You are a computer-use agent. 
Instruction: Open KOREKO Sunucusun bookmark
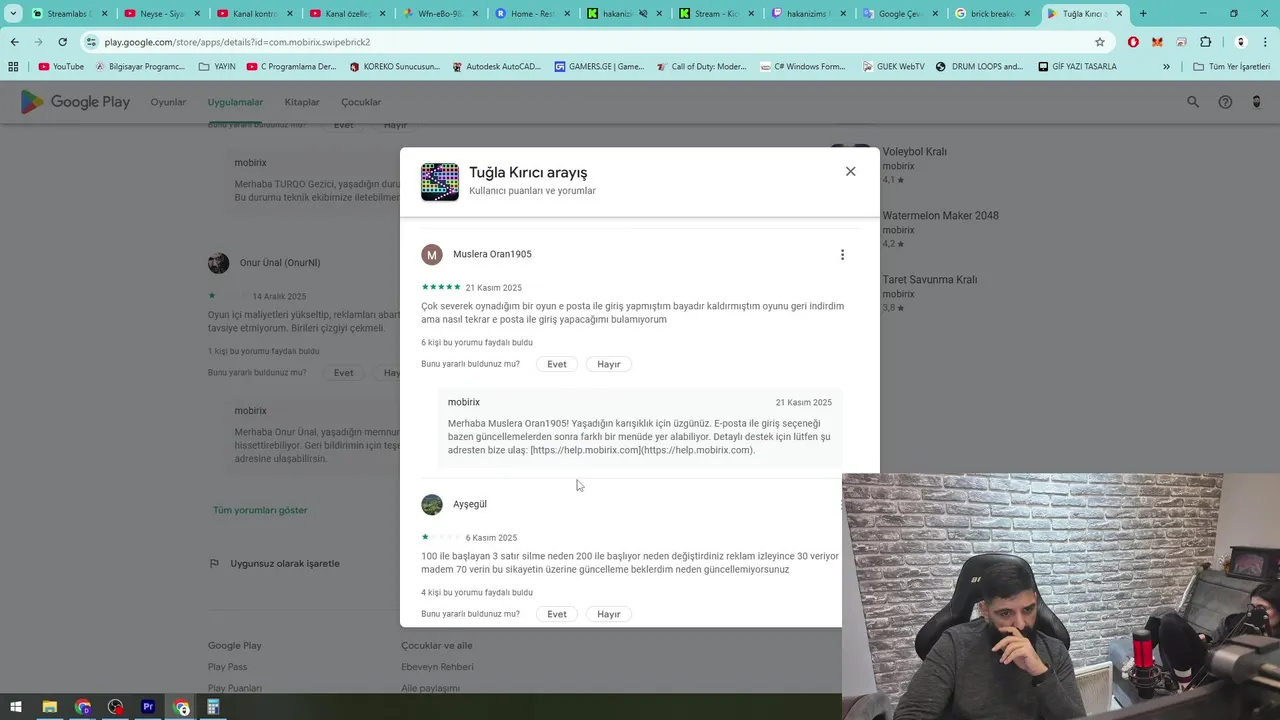395,67
